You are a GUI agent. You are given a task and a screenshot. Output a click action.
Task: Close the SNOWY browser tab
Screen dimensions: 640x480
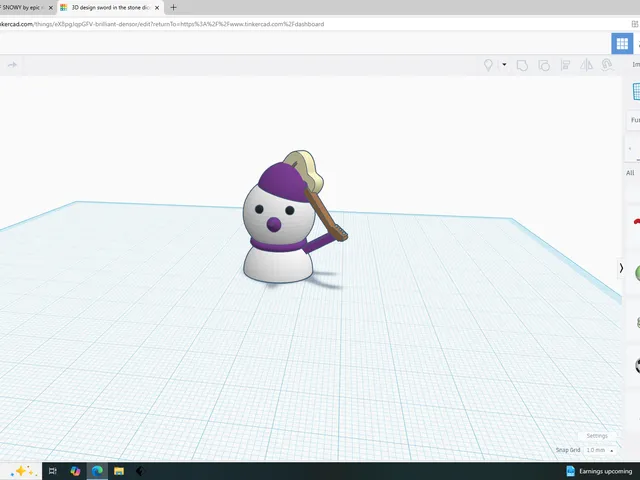point(51,8)
